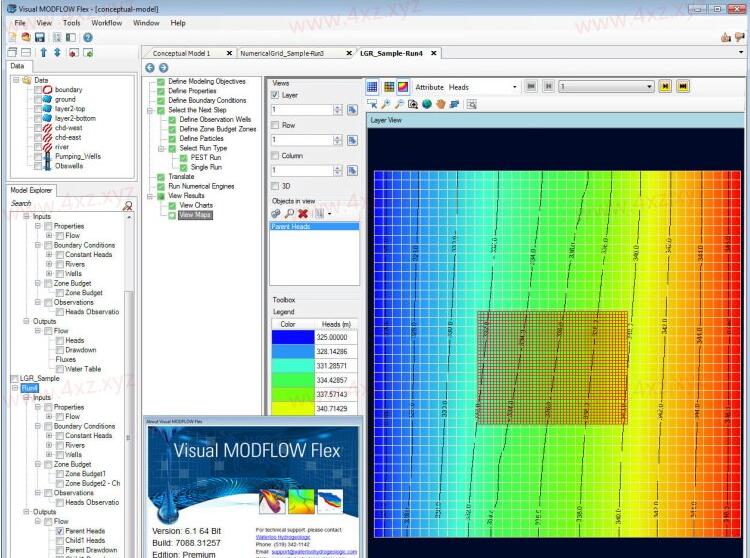Toggle the colored cells grid icon

(389, 87)
